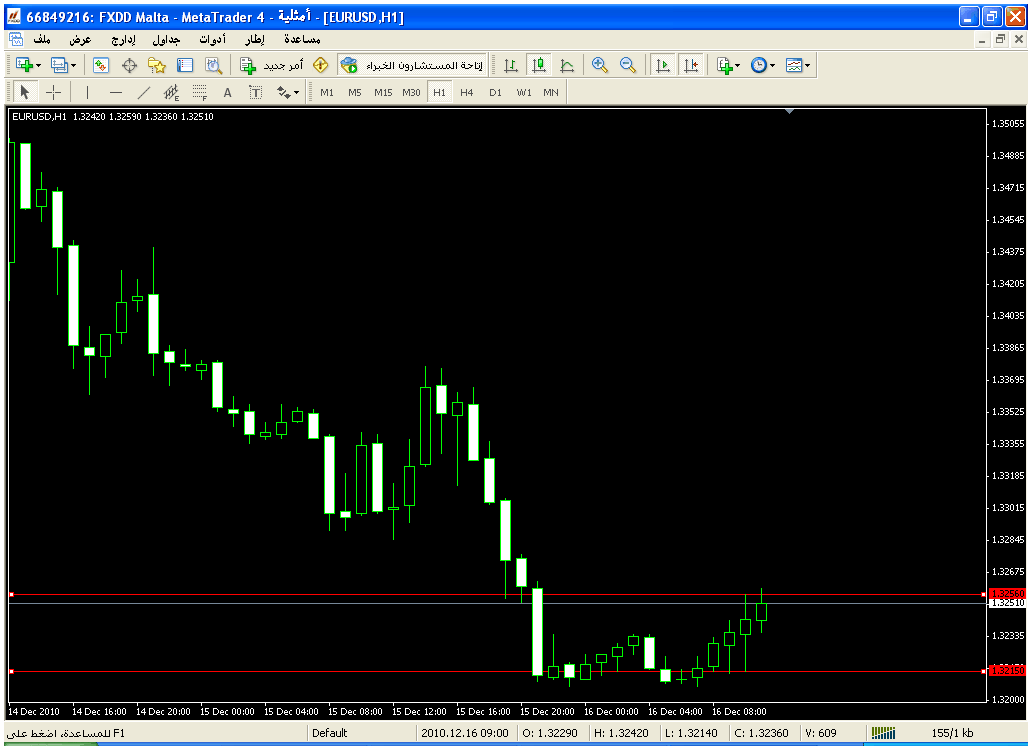Select the Trendline drawing tool

143,92
